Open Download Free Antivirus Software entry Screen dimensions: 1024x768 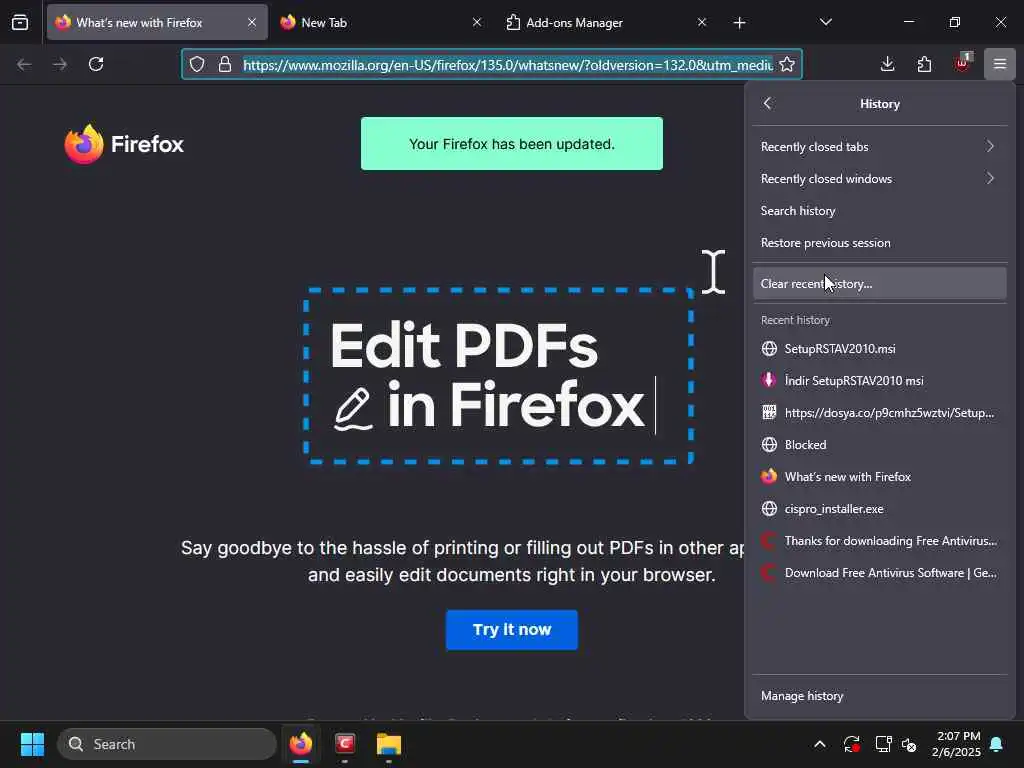[879, 572]
